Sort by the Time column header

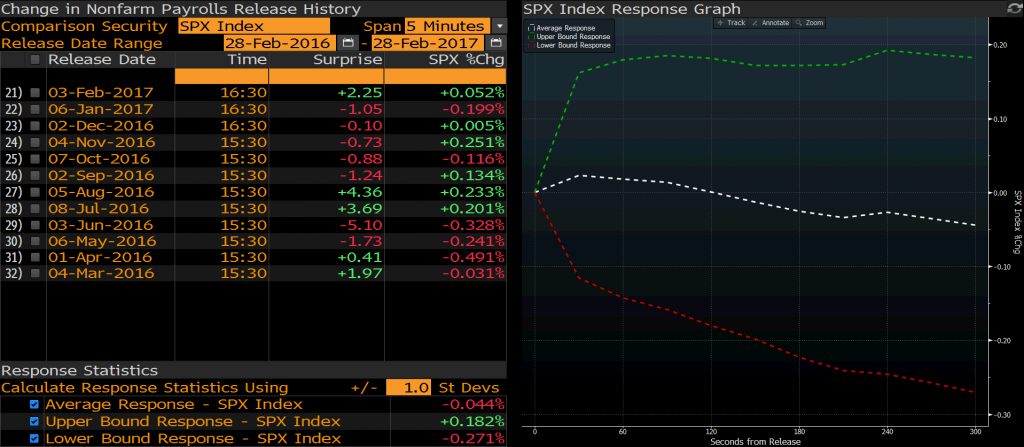coord(247,59)
